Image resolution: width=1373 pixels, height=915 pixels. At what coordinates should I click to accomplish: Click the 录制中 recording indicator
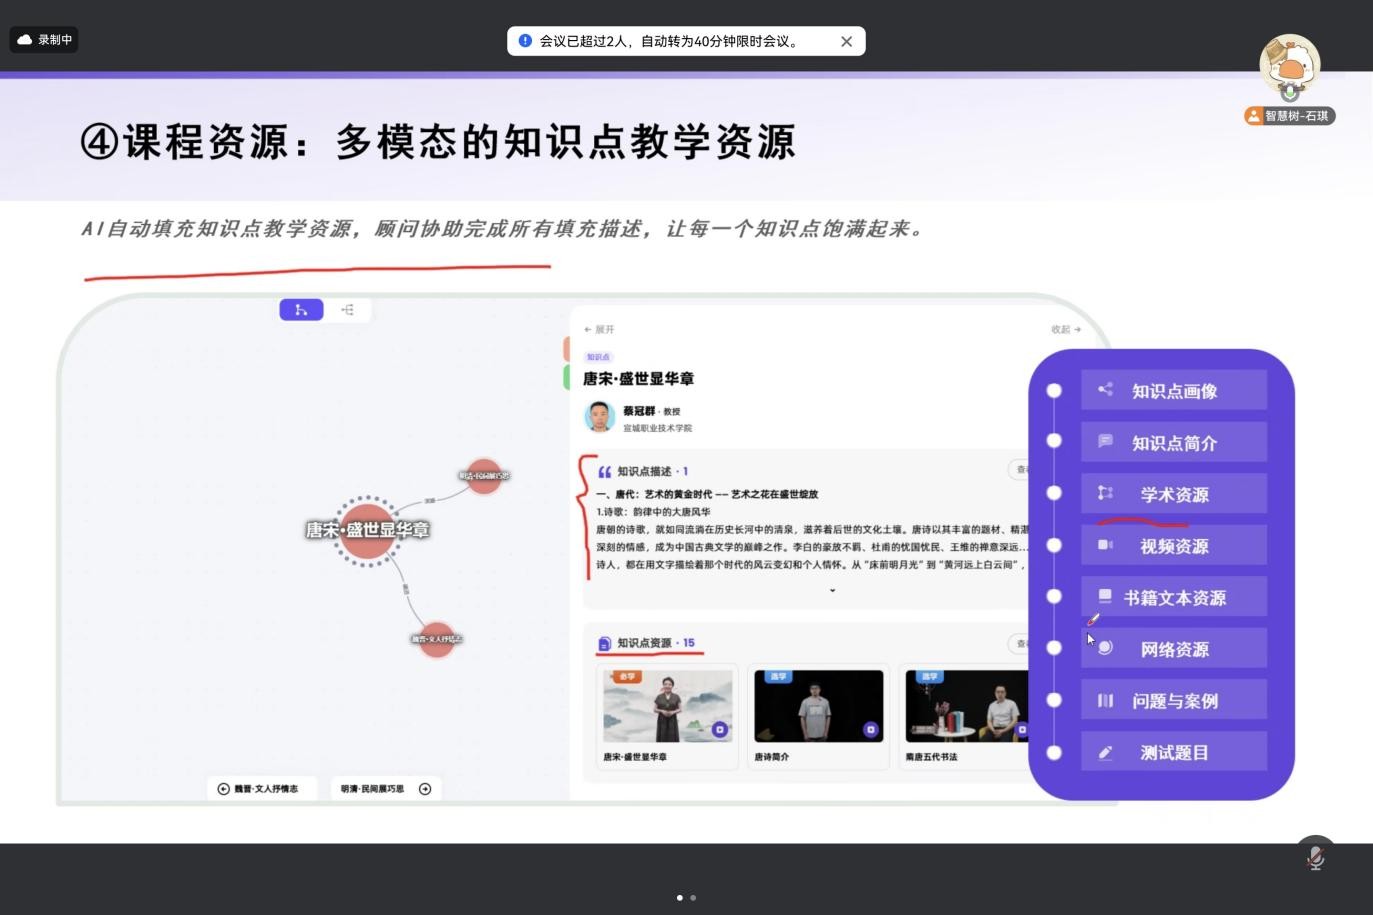coord(45,40)
